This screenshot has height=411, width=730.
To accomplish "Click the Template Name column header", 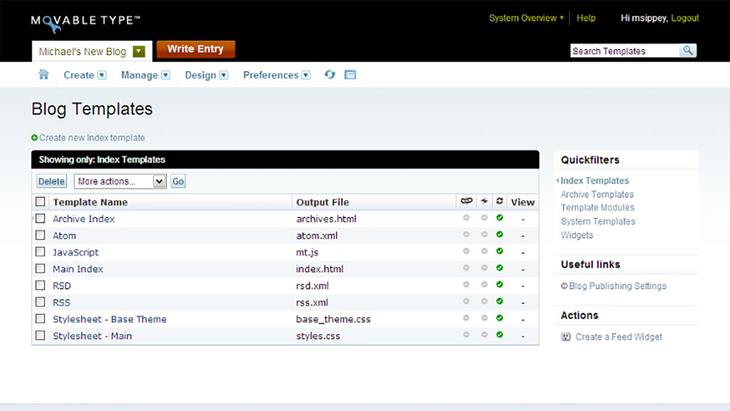I will click(x=90, y=202).
